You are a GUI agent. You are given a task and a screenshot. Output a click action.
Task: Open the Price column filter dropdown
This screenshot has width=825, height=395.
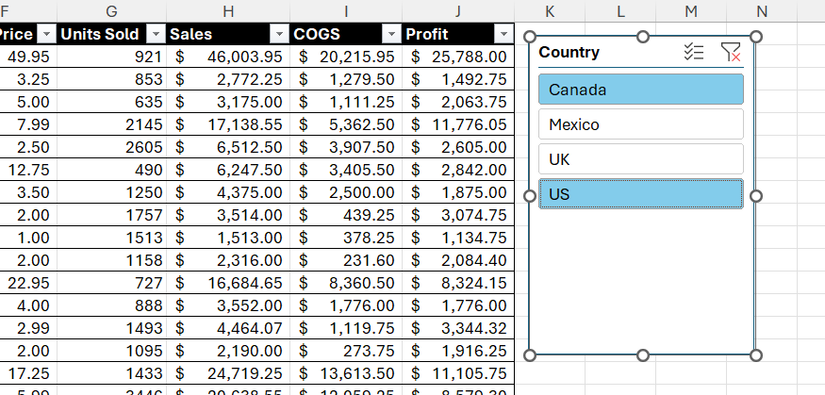47,34
